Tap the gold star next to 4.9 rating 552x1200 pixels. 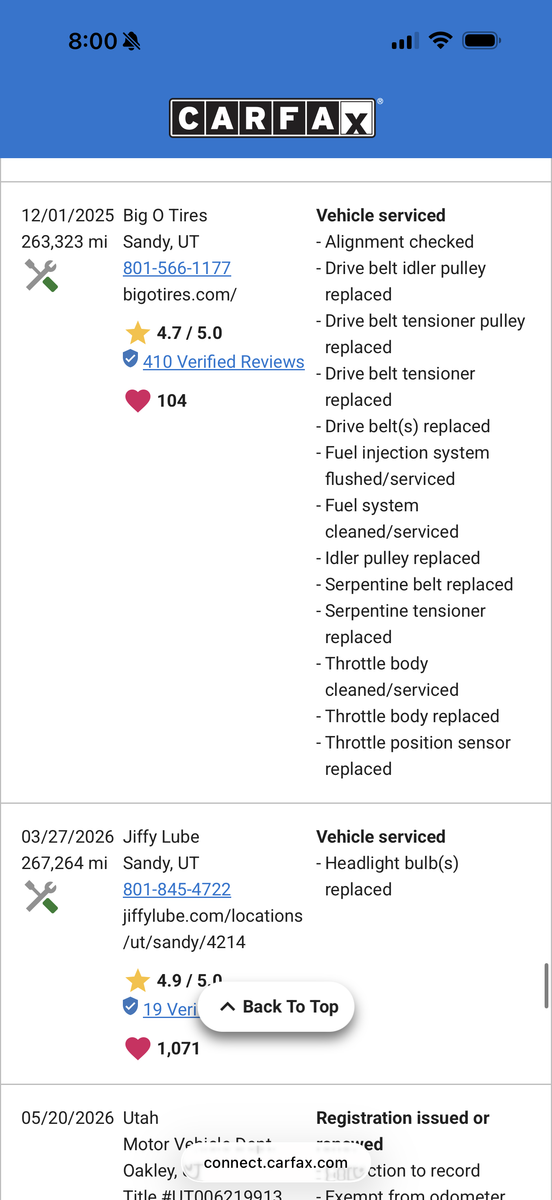pos(137,981)
